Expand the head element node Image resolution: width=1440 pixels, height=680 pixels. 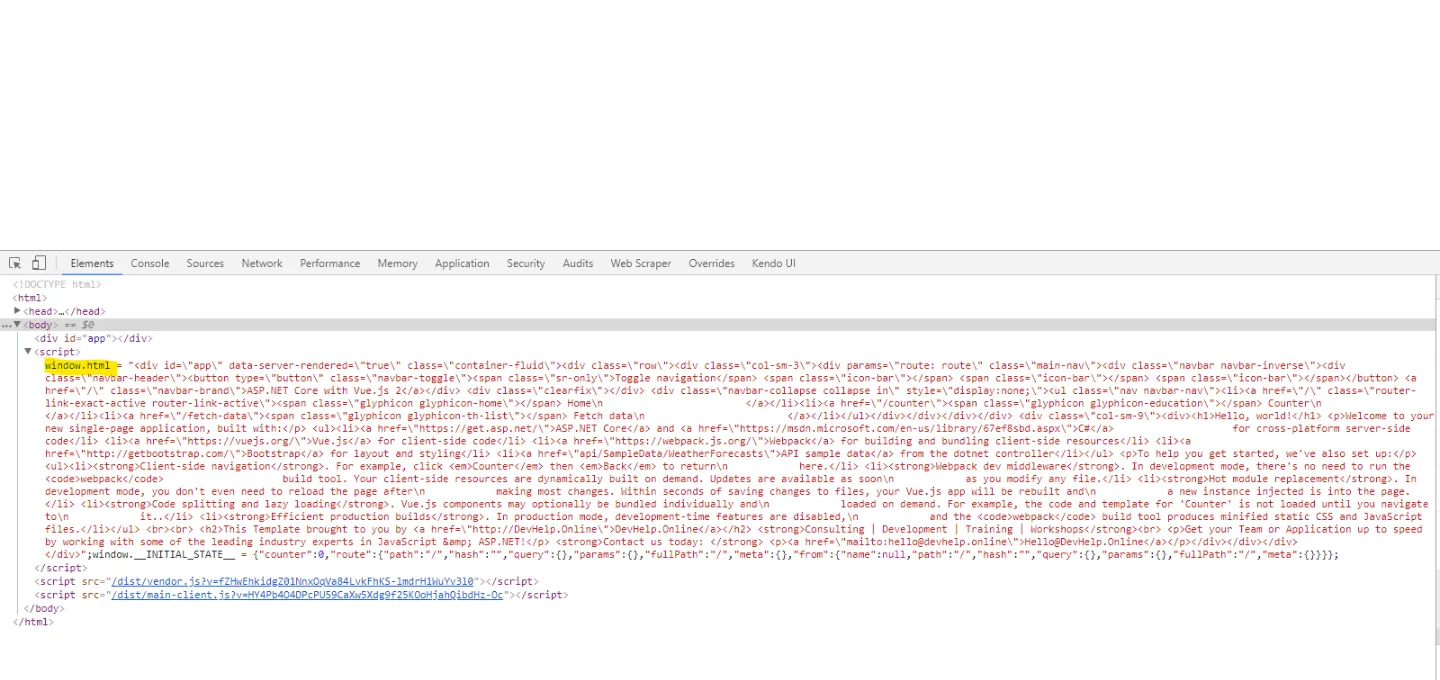point(18,311)
